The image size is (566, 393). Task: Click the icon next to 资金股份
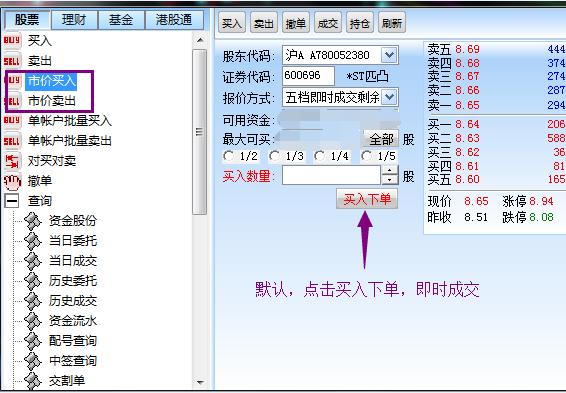pos(33,221)
